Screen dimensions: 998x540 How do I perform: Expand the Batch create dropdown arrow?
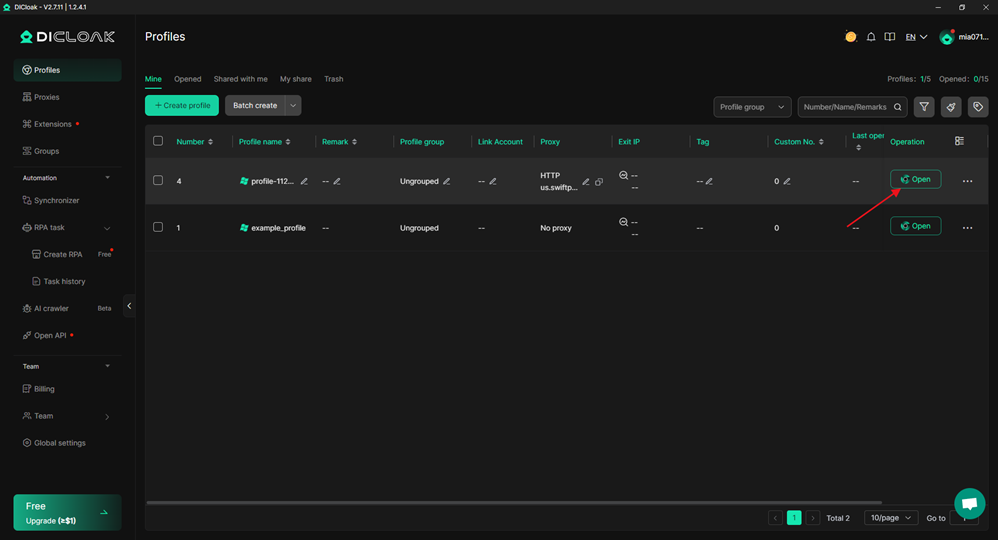coord(293,106)
